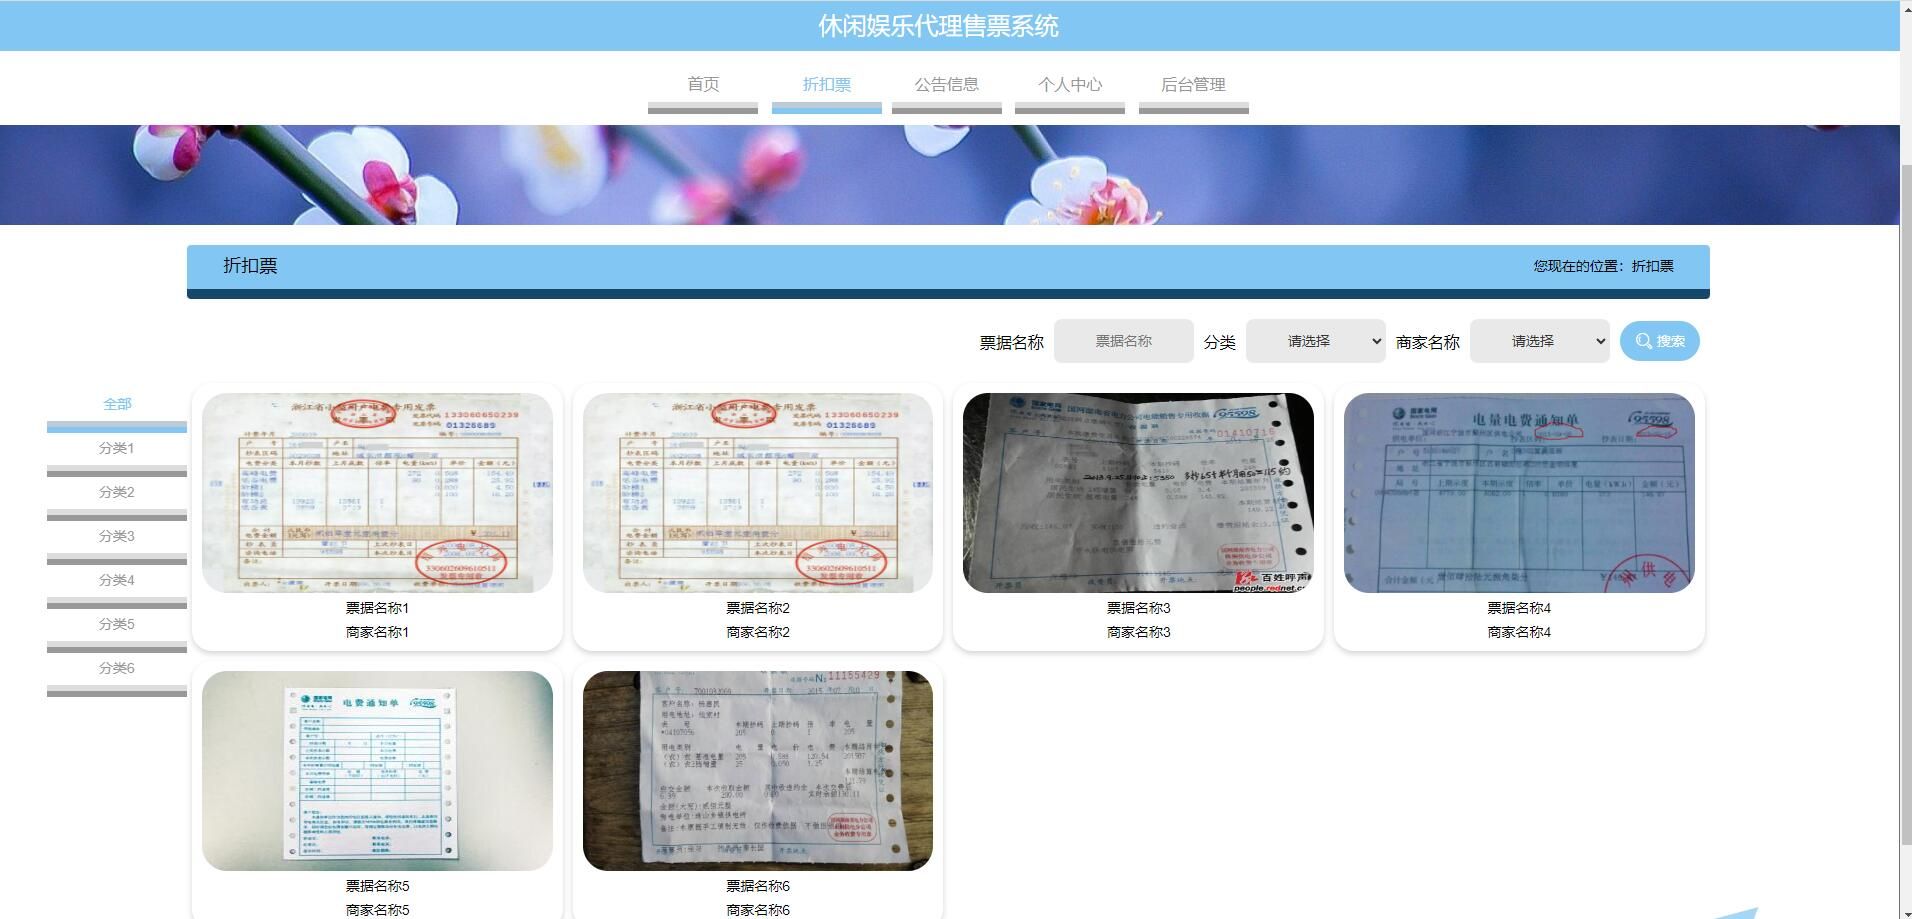Open the 票据名称6 ticket card
Image resolution: width=1912 pixels, height=919 pixels.
click(757, 769)
